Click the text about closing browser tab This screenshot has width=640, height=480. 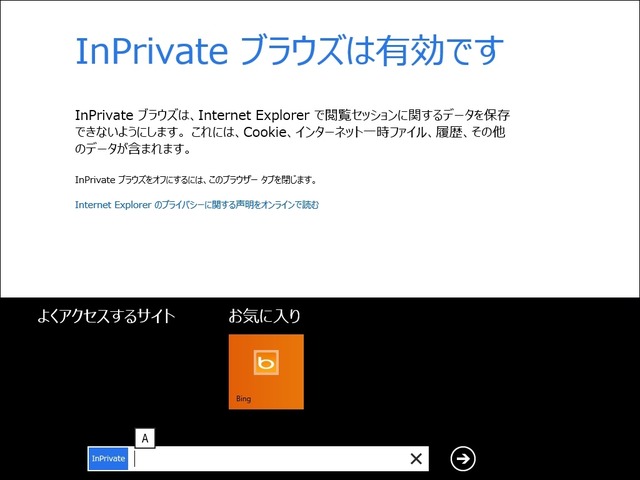196,180
